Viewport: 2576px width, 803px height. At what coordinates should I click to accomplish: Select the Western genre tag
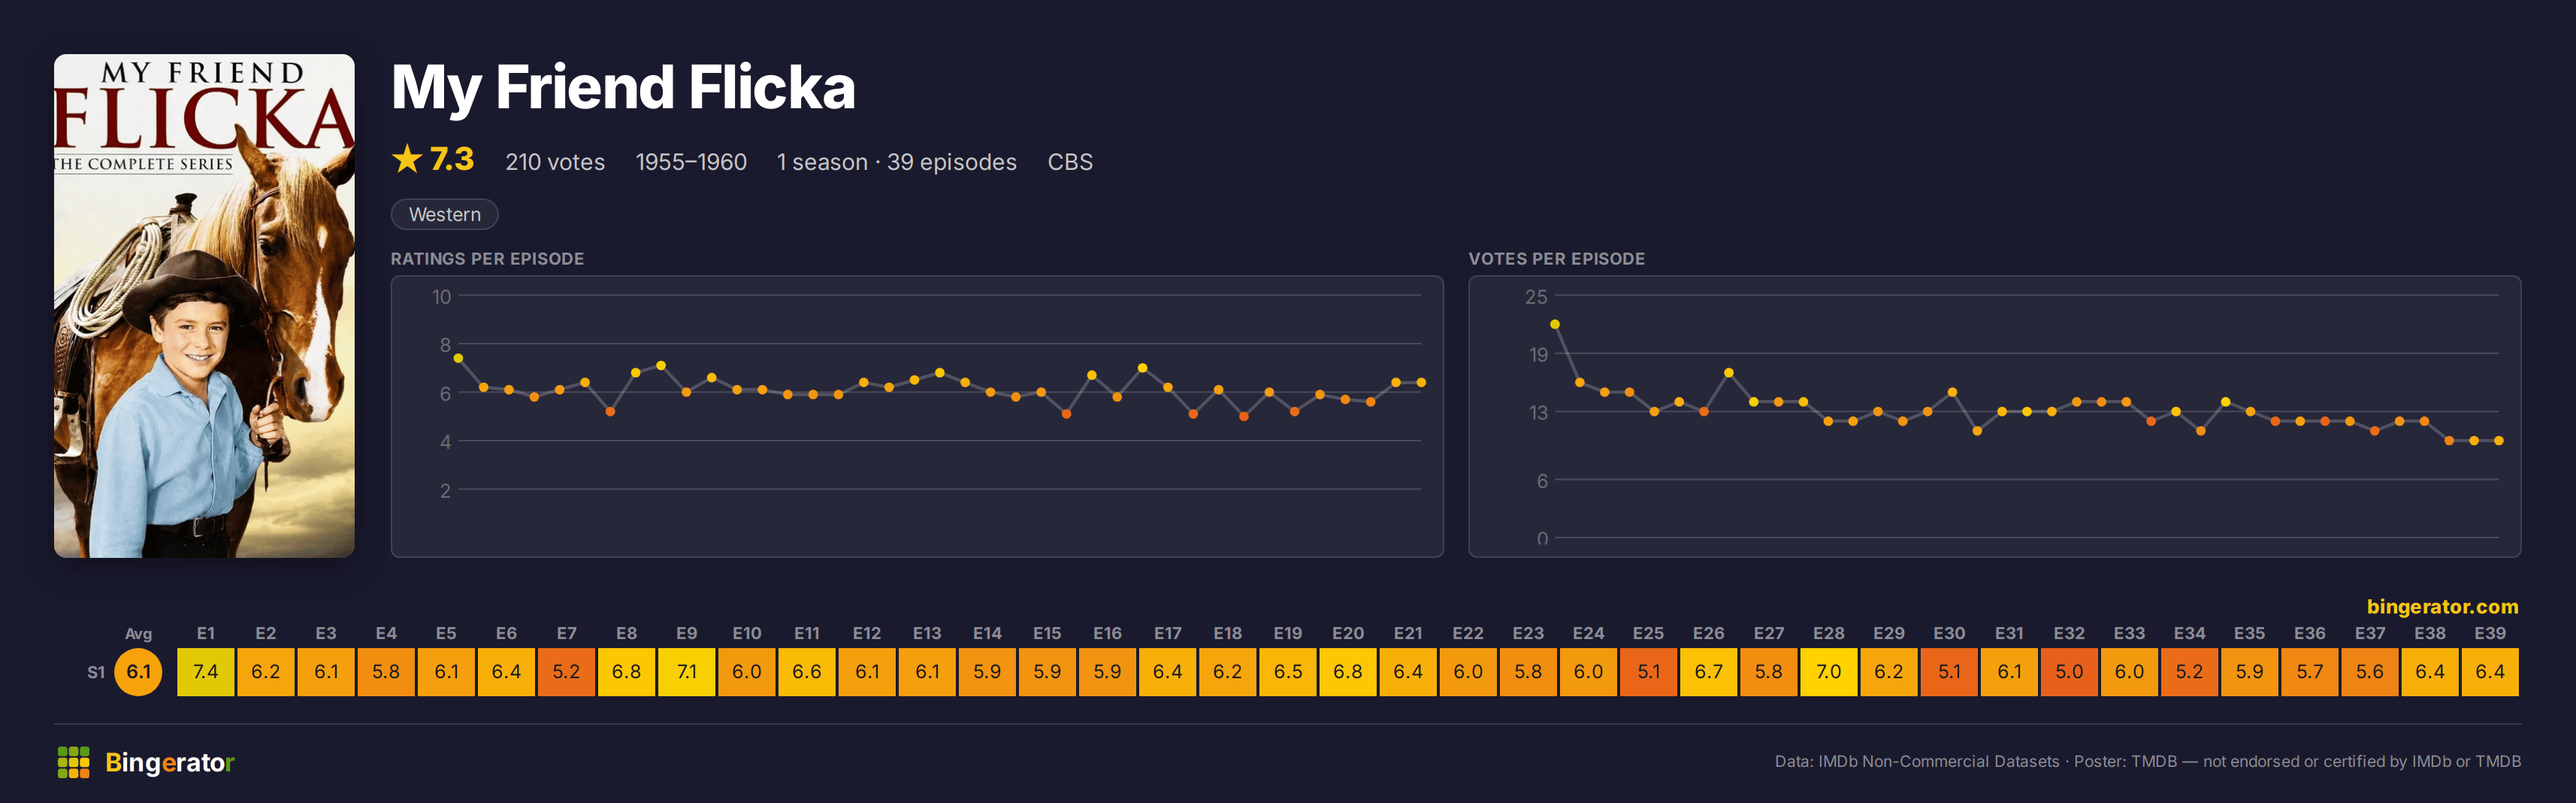pos(444,214)
